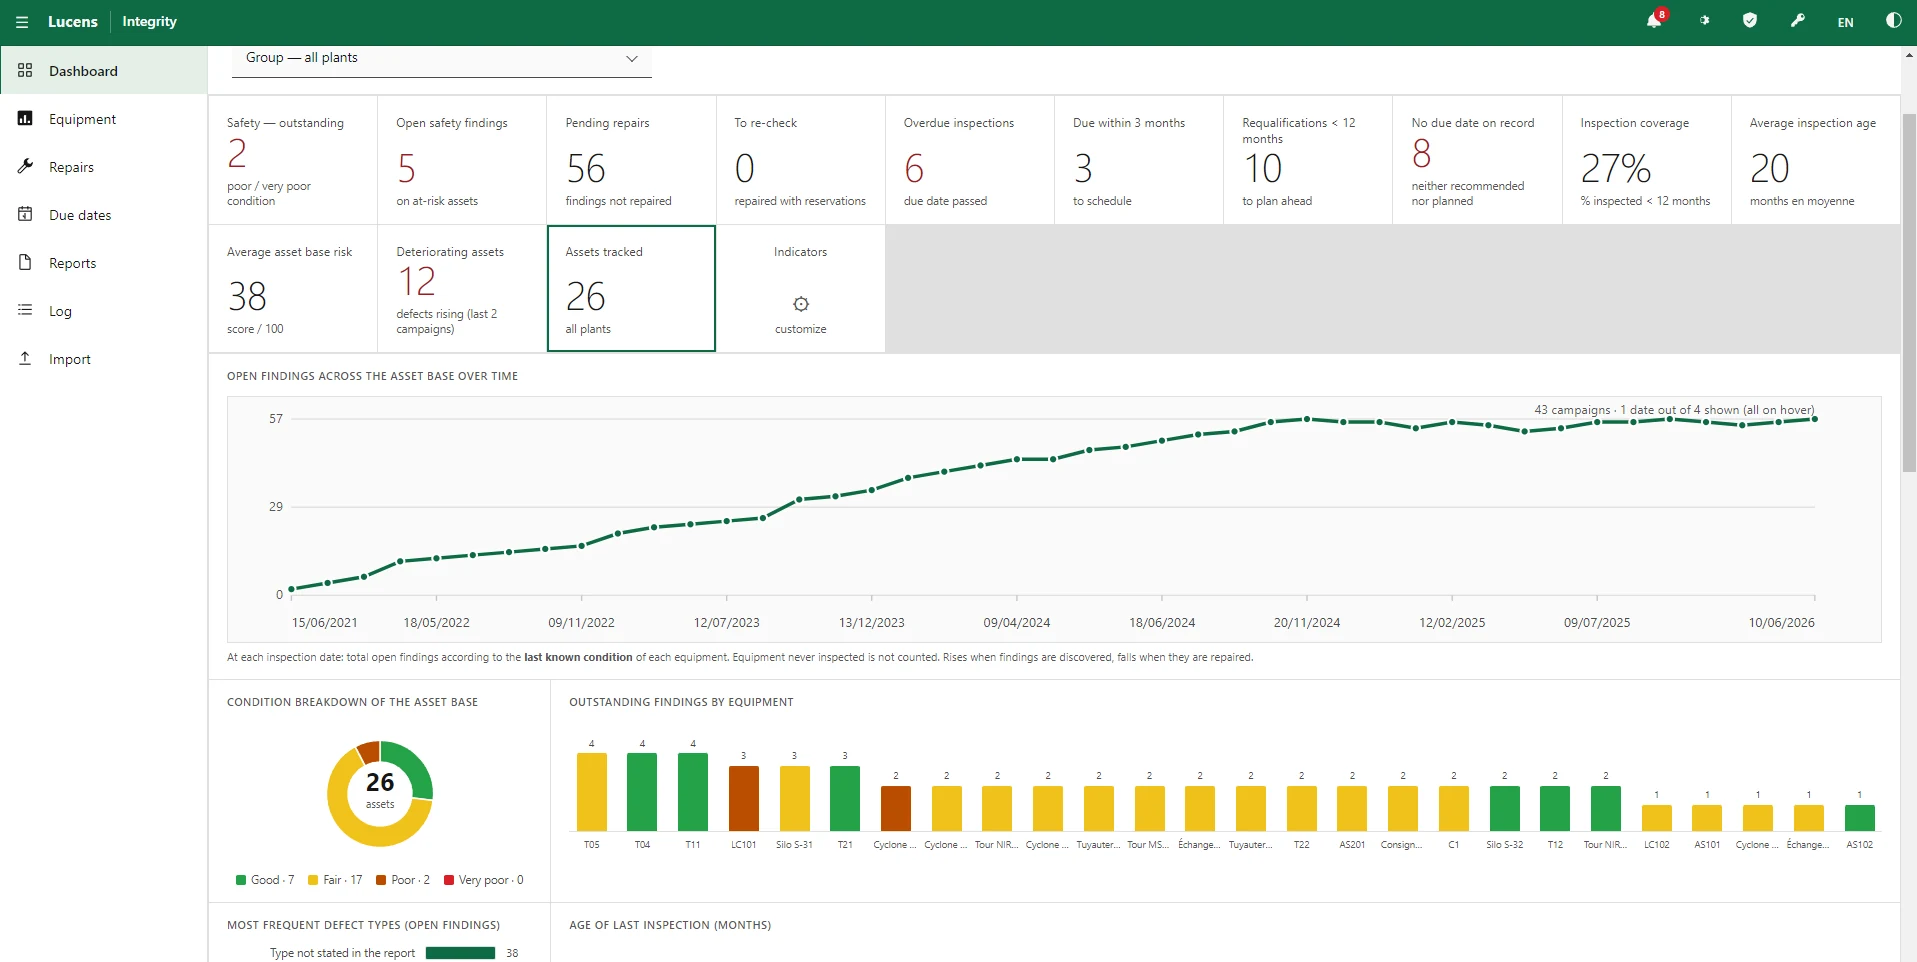Click the key icon in the header
1917x962 pixels.
[x=1798, y=21]
